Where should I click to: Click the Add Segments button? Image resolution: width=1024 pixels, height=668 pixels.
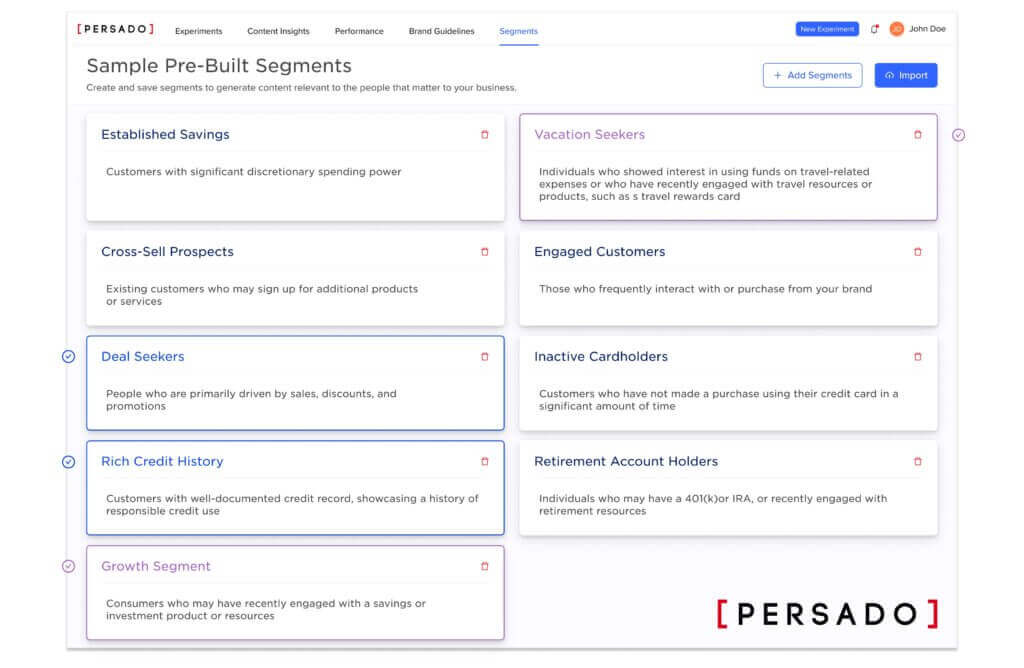click(x=812, y=76)
